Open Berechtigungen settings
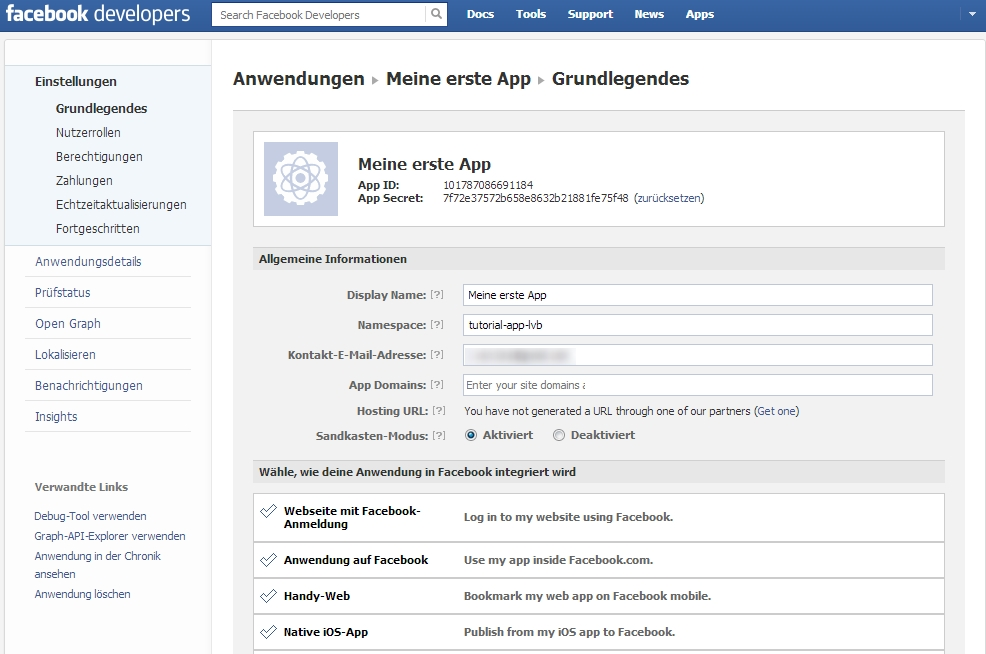986x654 pixels. click(x=99, y=157)
